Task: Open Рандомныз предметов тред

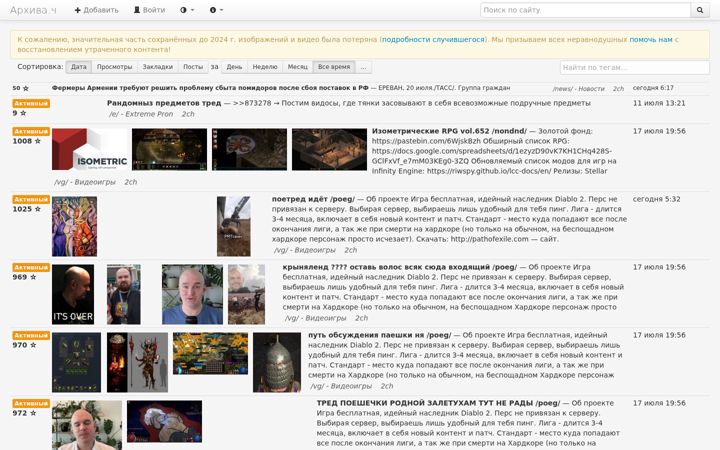Action: coord(164,103)
